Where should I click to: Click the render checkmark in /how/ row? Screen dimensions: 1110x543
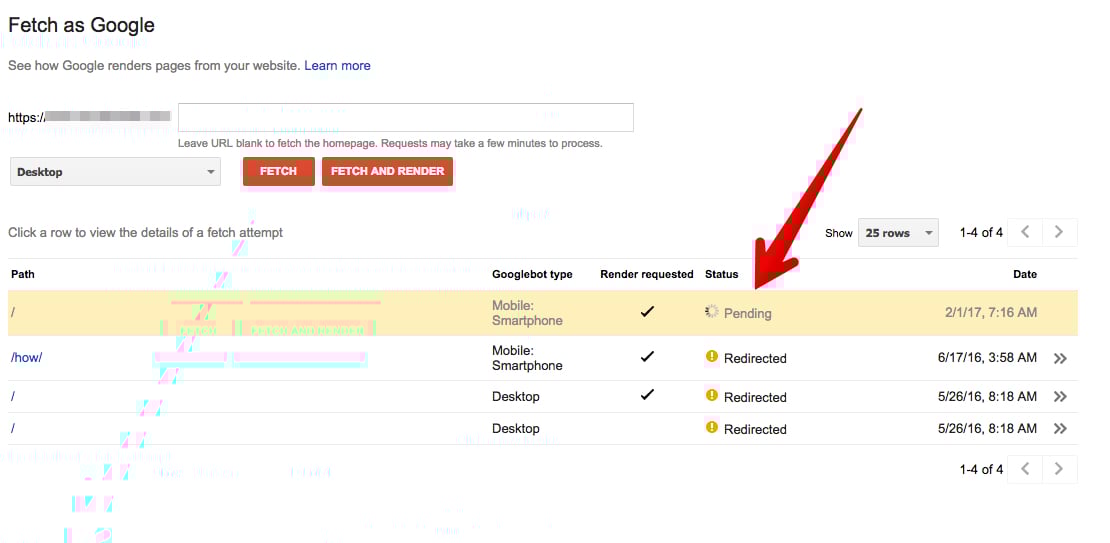(x=646, y=357)
